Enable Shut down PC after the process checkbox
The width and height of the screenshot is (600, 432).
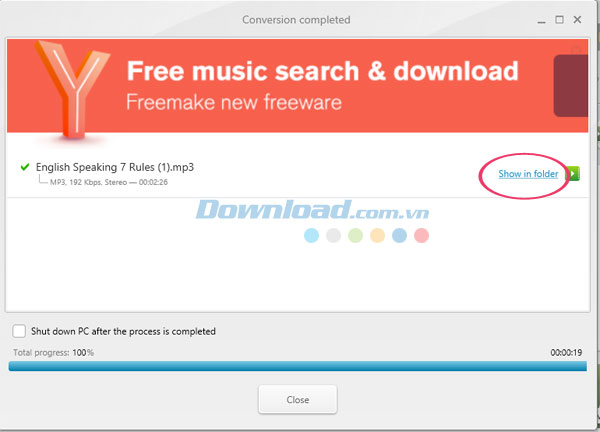[19, 331]
